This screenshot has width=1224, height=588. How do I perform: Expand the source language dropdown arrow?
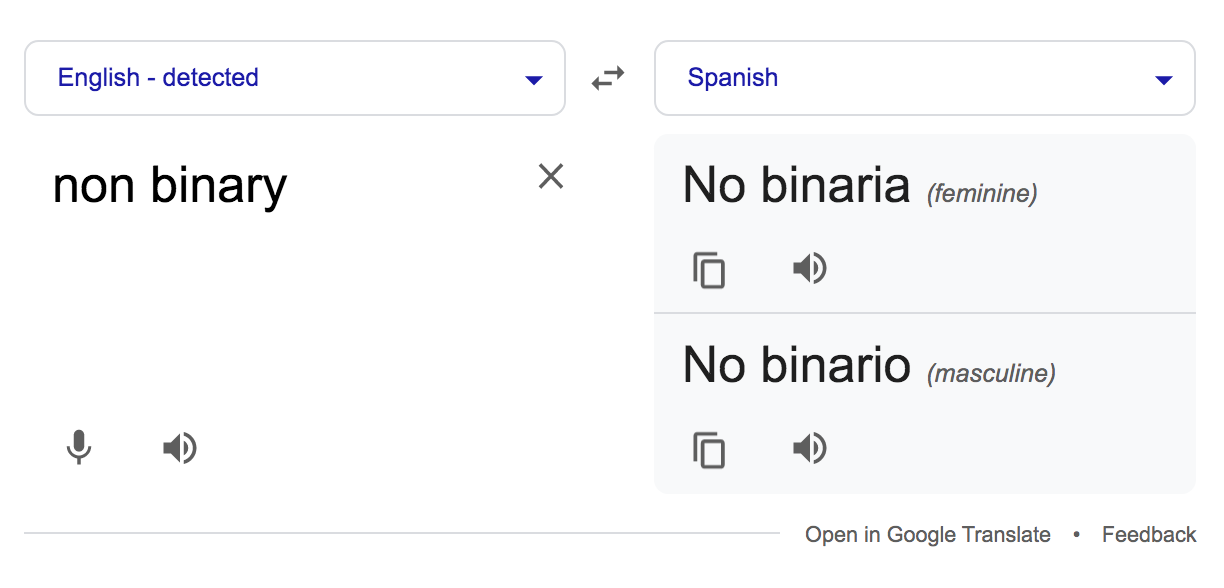[534, 80]
